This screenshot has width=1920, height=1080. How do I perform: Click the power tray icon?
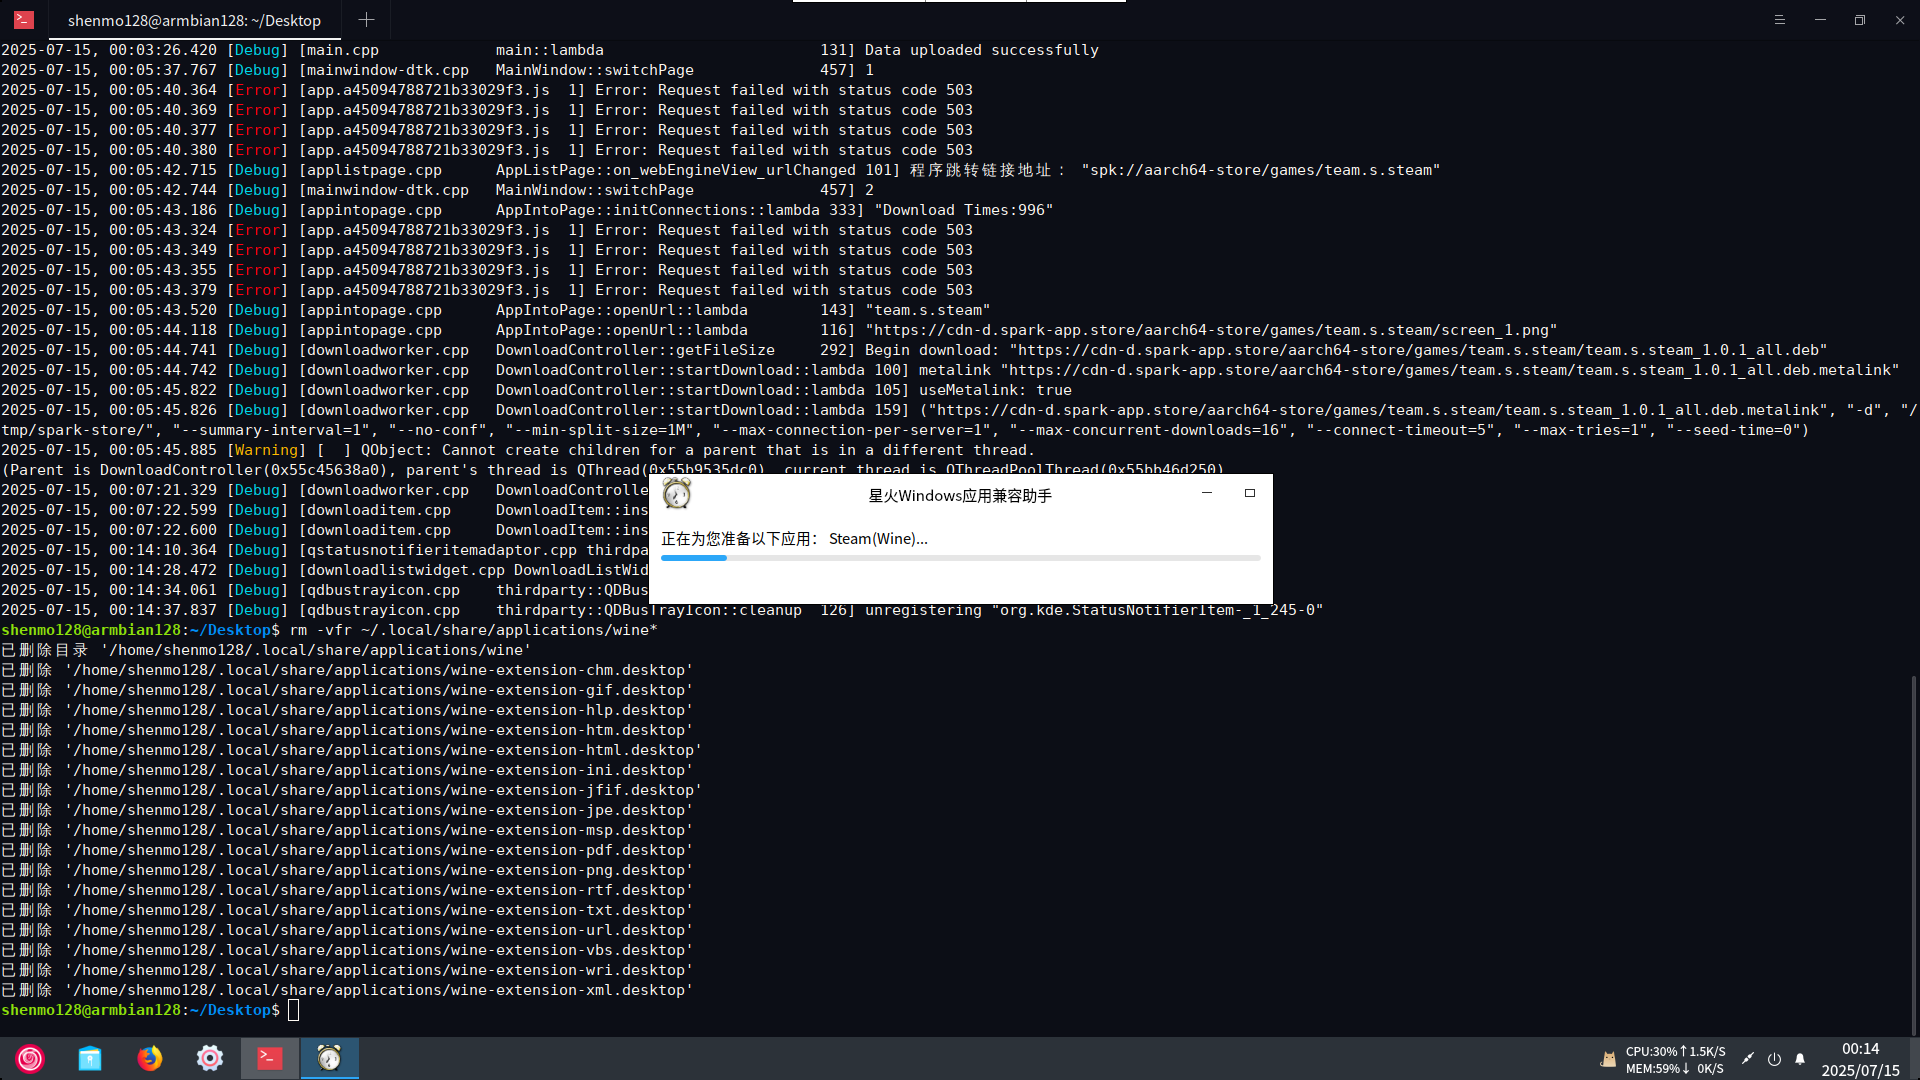(x=1774, y=1059)
